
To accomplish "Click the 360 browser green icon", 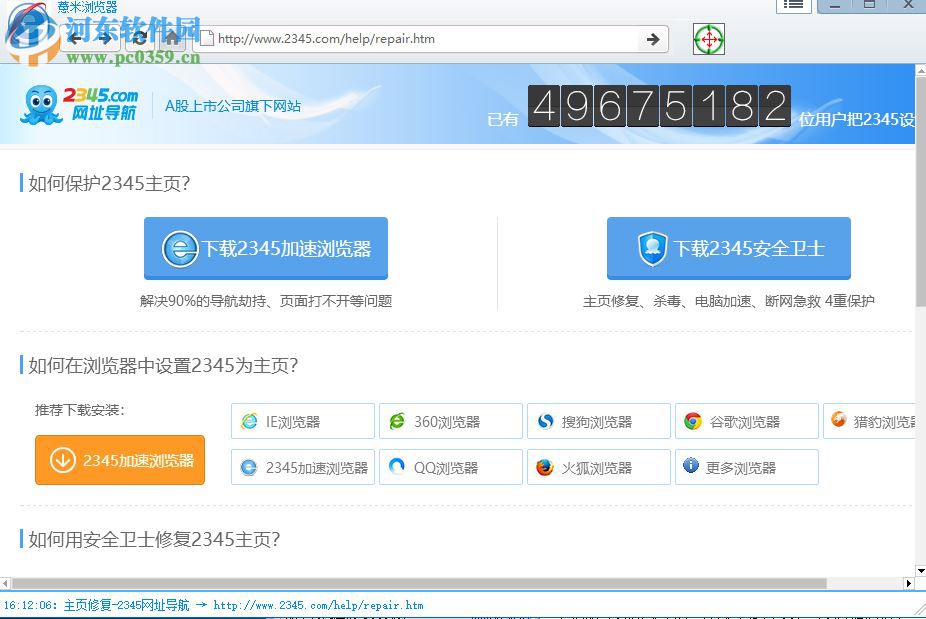I will 397,421.
